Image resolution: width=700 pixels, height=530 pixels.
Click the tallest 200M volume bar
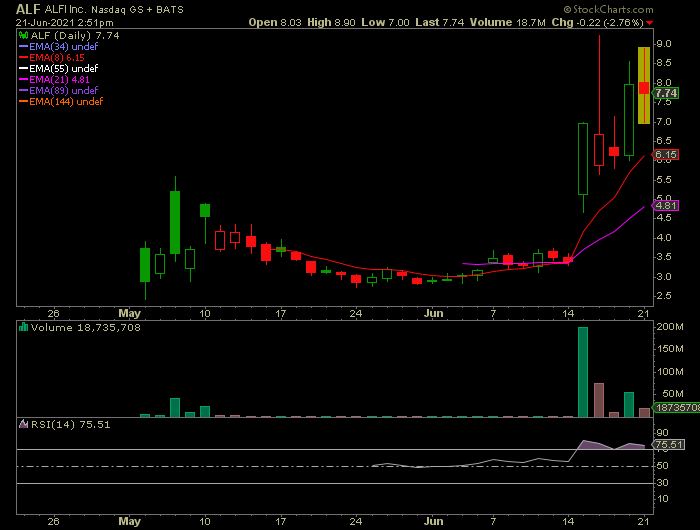(x=583, y=372)
